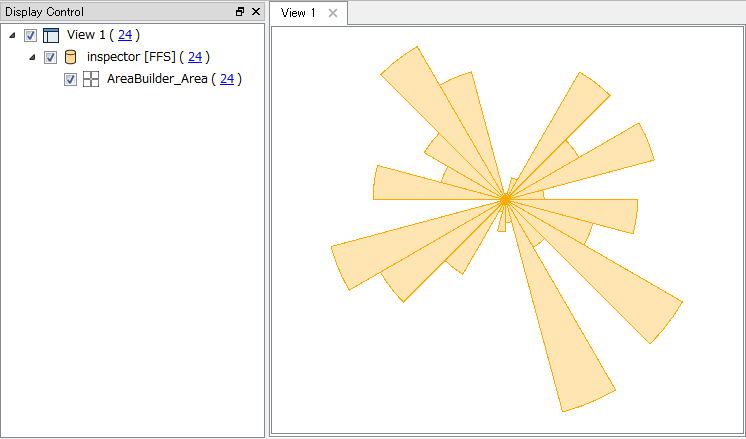Viewport: 746px width, 439px height.
Task: Undock the Display Control panel
Action: [240, 12]
